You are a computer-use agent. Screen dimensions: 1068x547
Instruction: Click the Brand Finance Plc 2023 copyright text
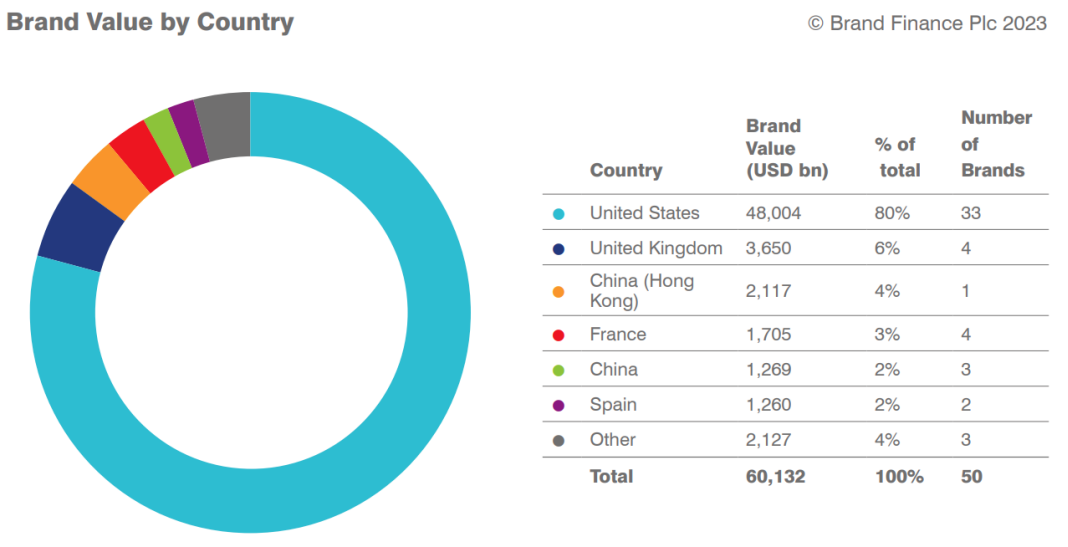pyautogui.click(x=927, y=23)
